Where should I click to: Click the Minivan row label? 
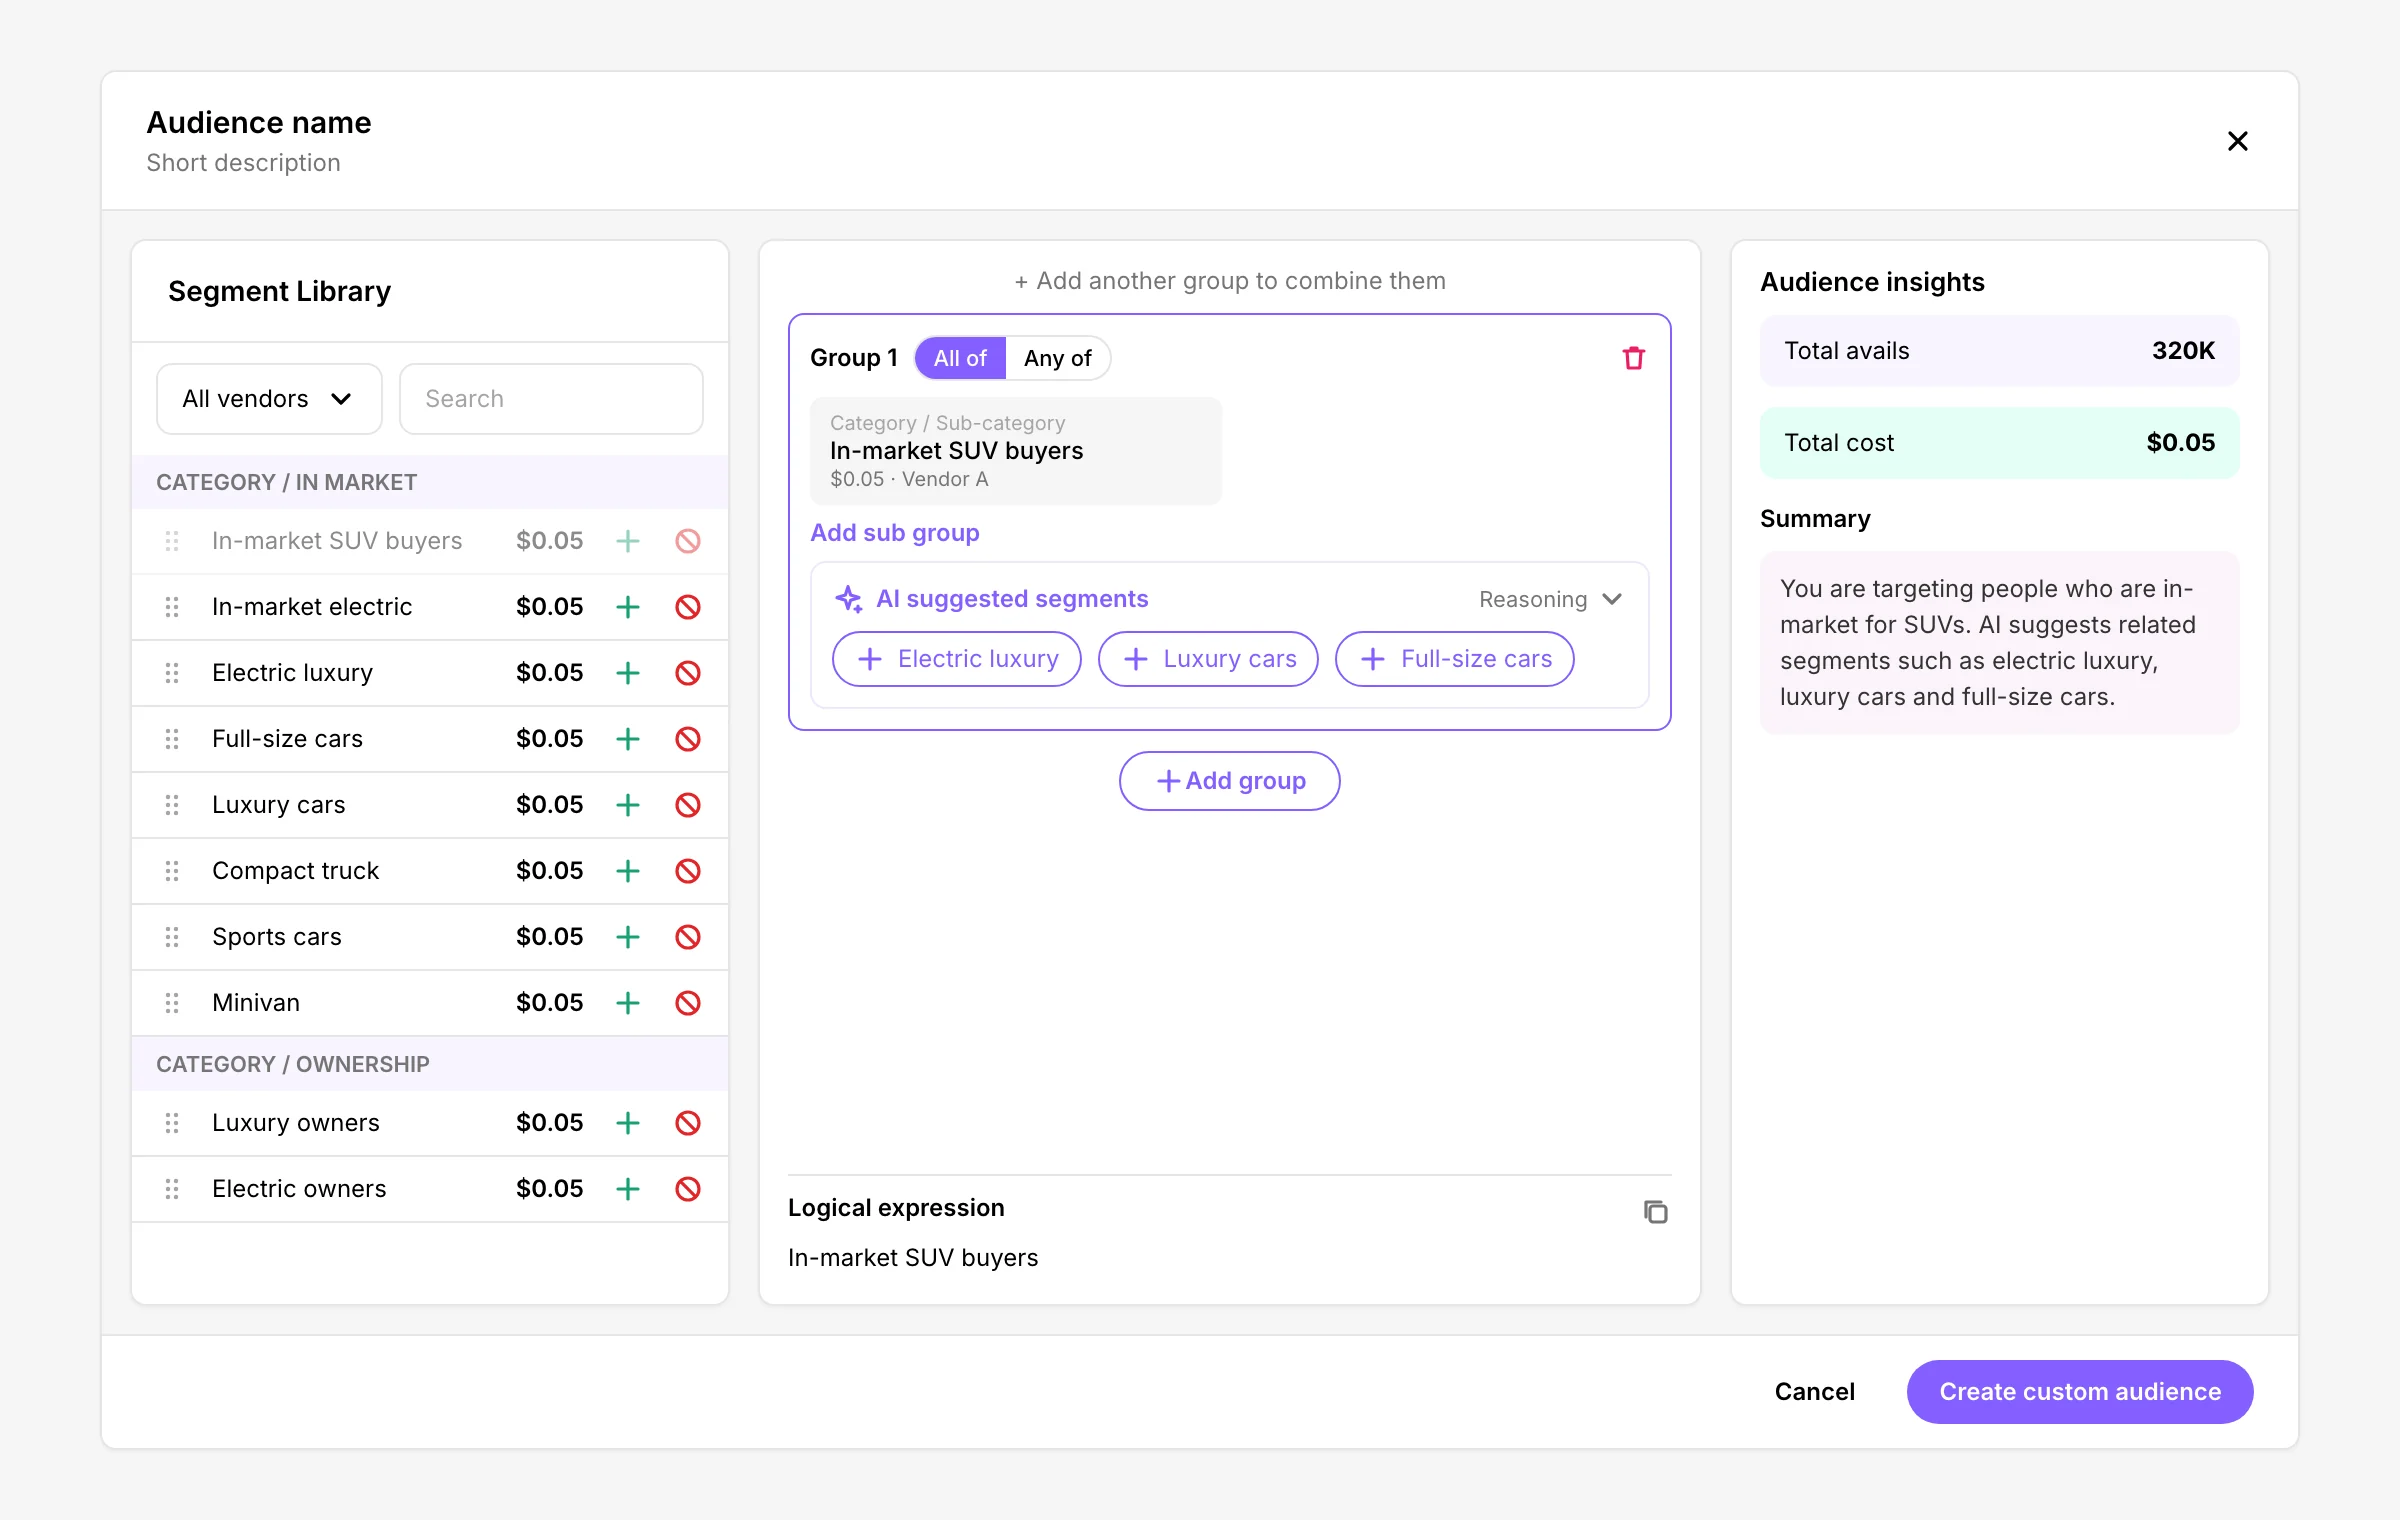click(256, 1003)
